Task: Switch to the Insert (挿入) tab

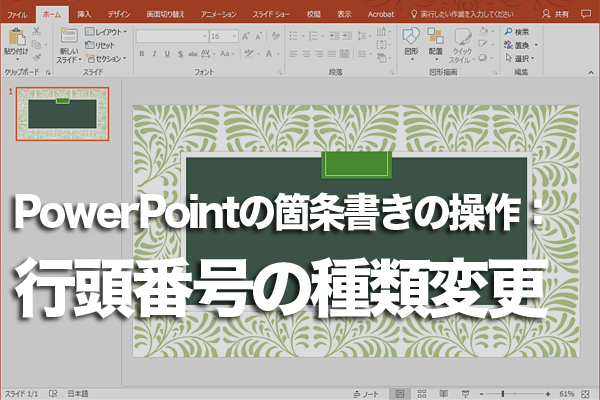Action: click(x=84, y=15)
